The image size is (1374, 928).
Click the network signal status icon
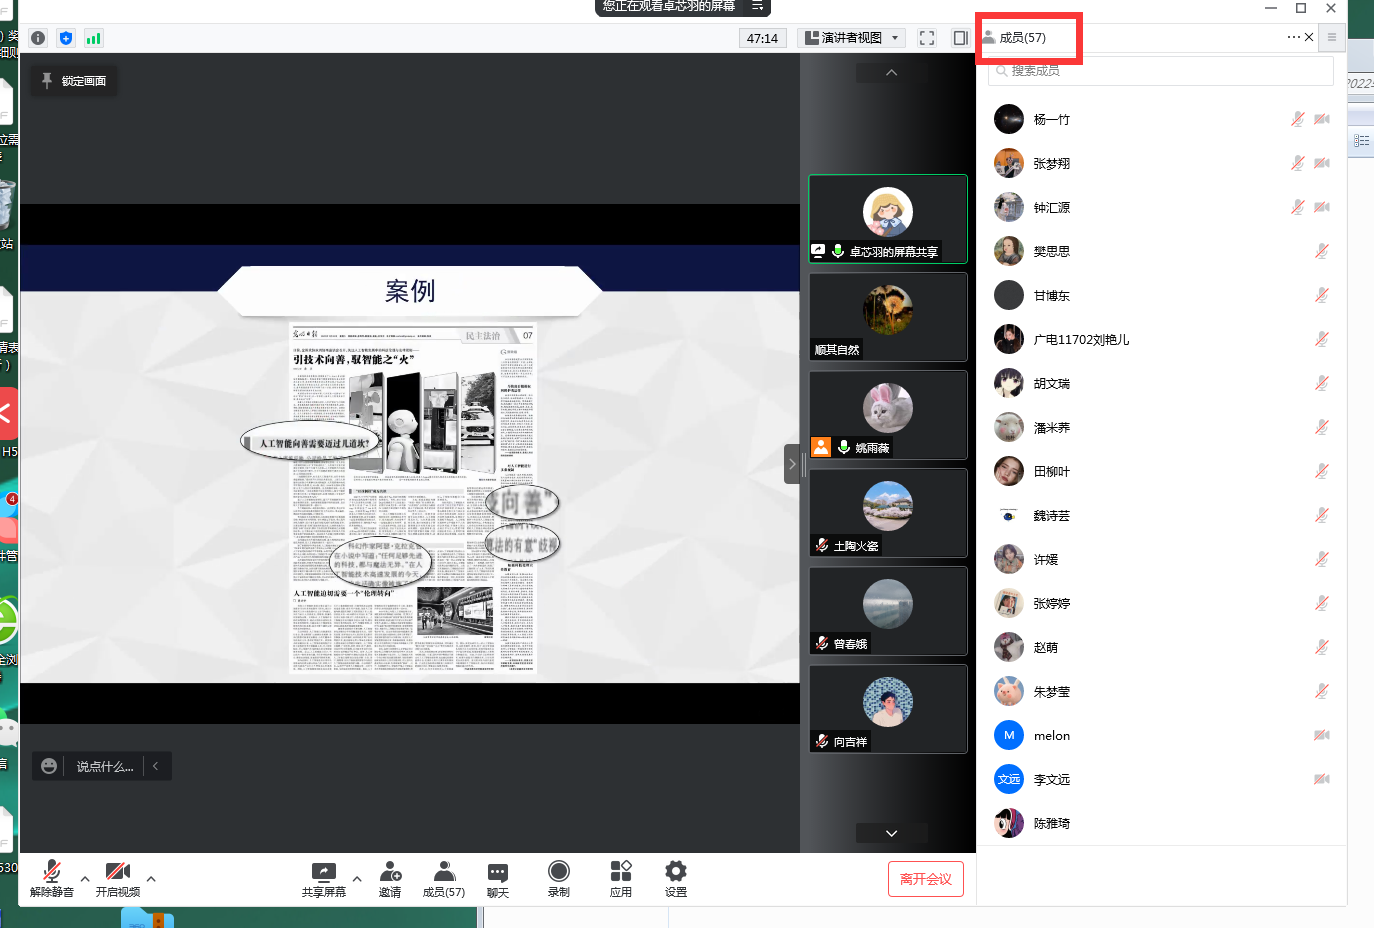point(94,38)
